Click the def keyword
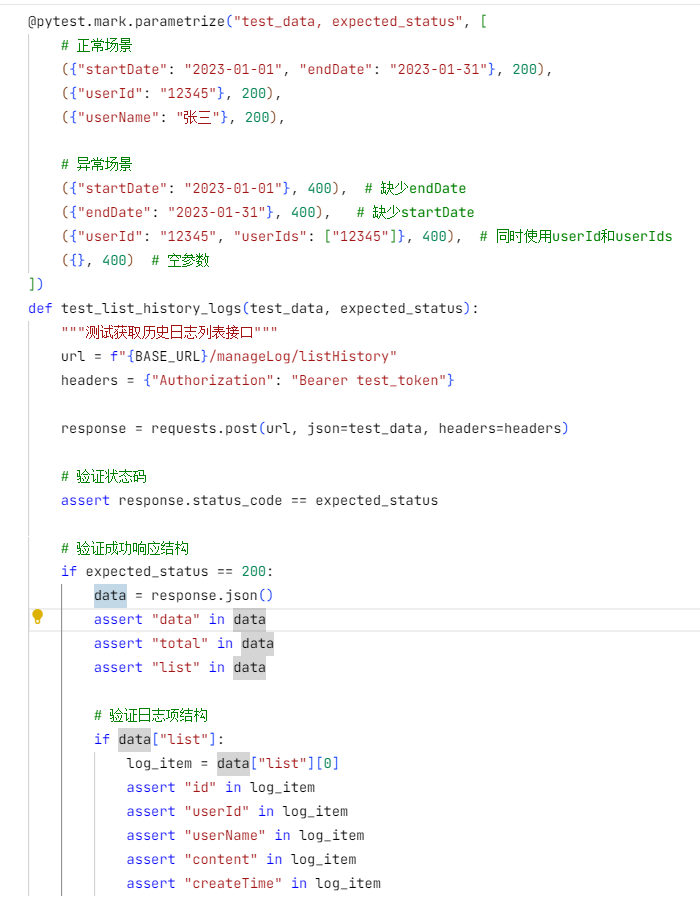This screenshot has width=700, height=908. coord(40,309)
